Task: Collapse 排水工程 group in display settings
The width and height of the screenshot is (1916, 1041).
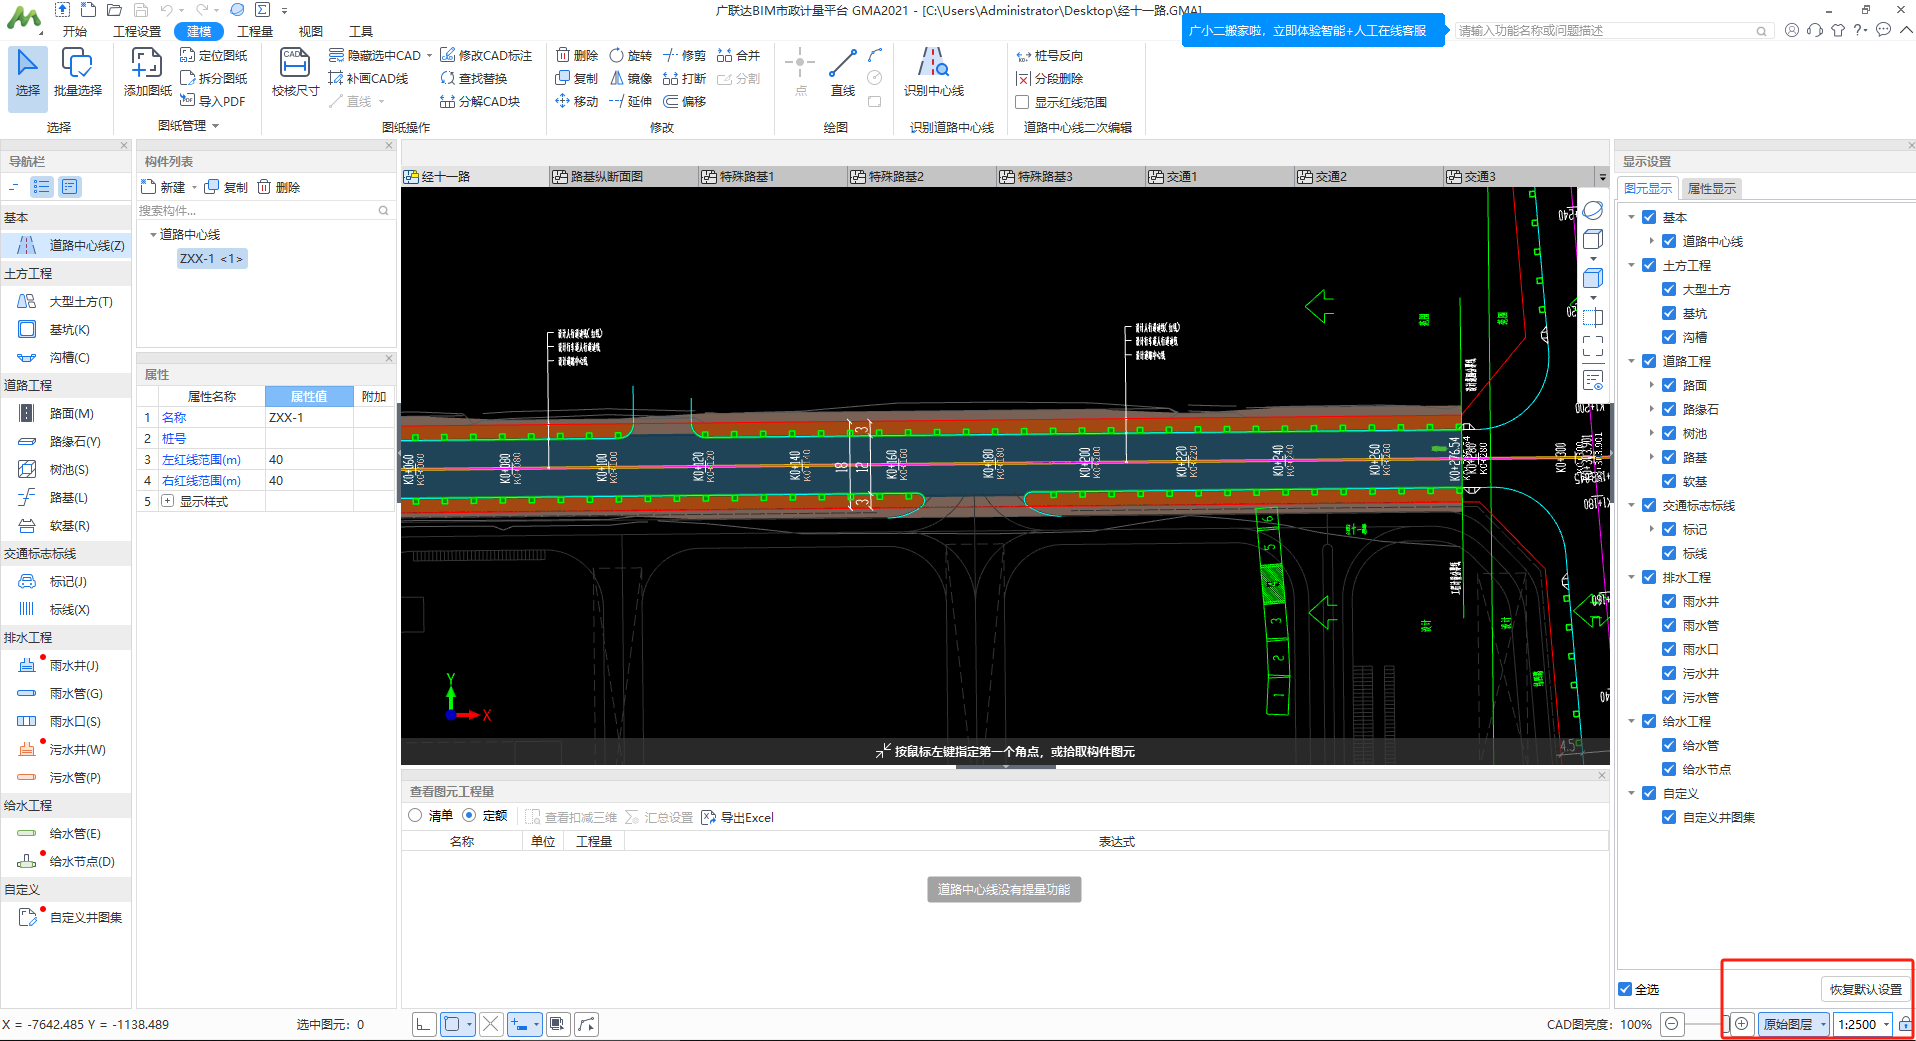Action: [x=1631, y=577]
